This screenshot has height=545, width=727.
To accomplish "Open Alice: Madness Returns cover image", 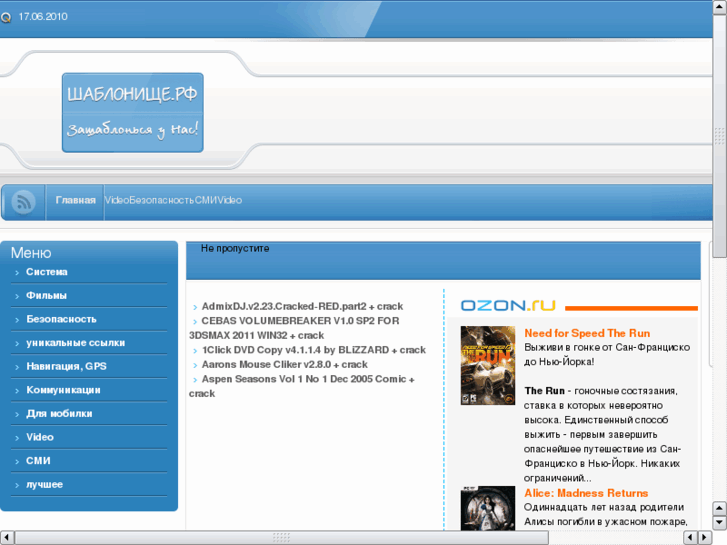I will 488,508.
